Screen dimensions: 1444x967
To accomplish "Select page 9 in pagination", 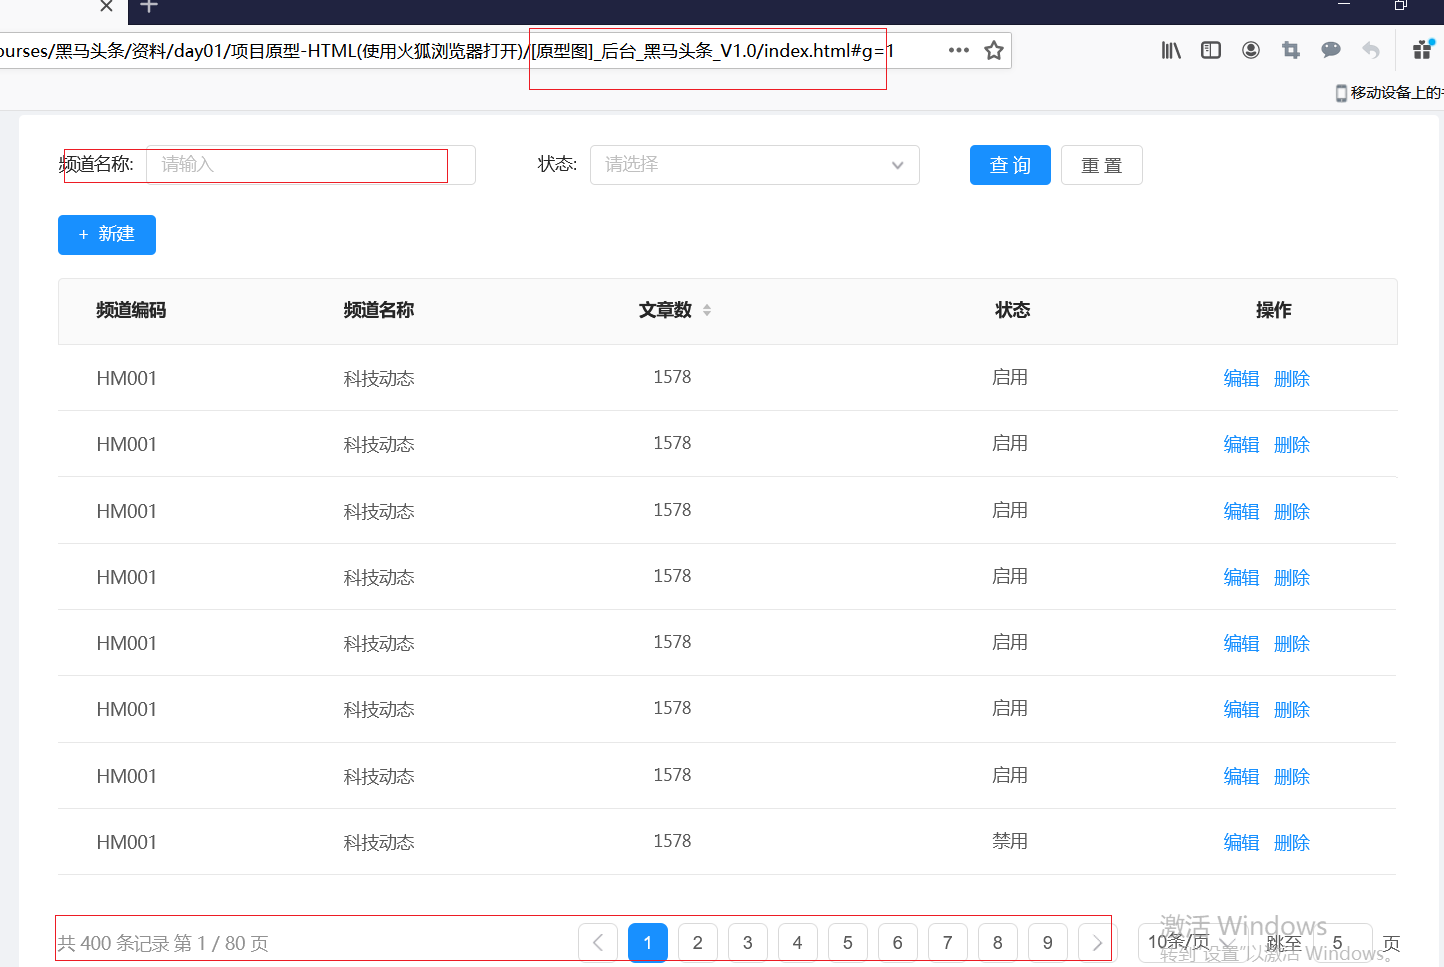I will pos(1048,943).
